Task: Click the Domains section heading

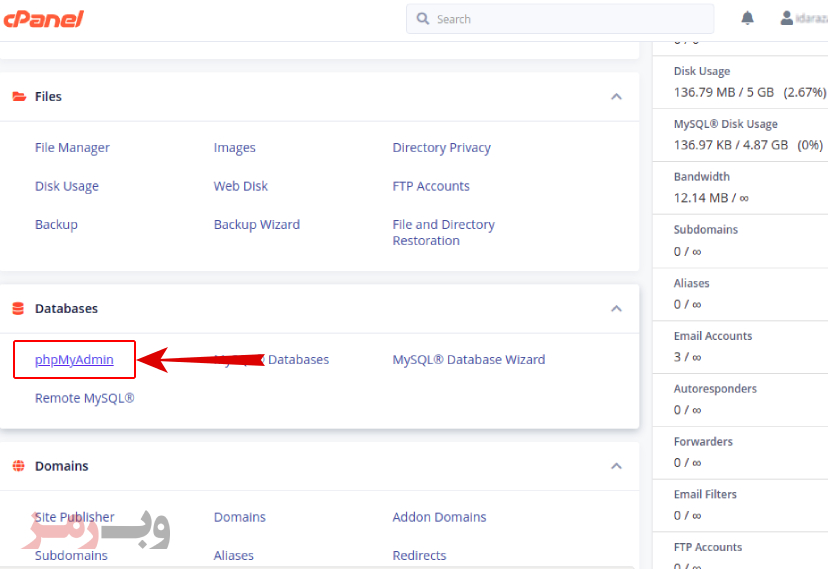Action: (61, 466)
